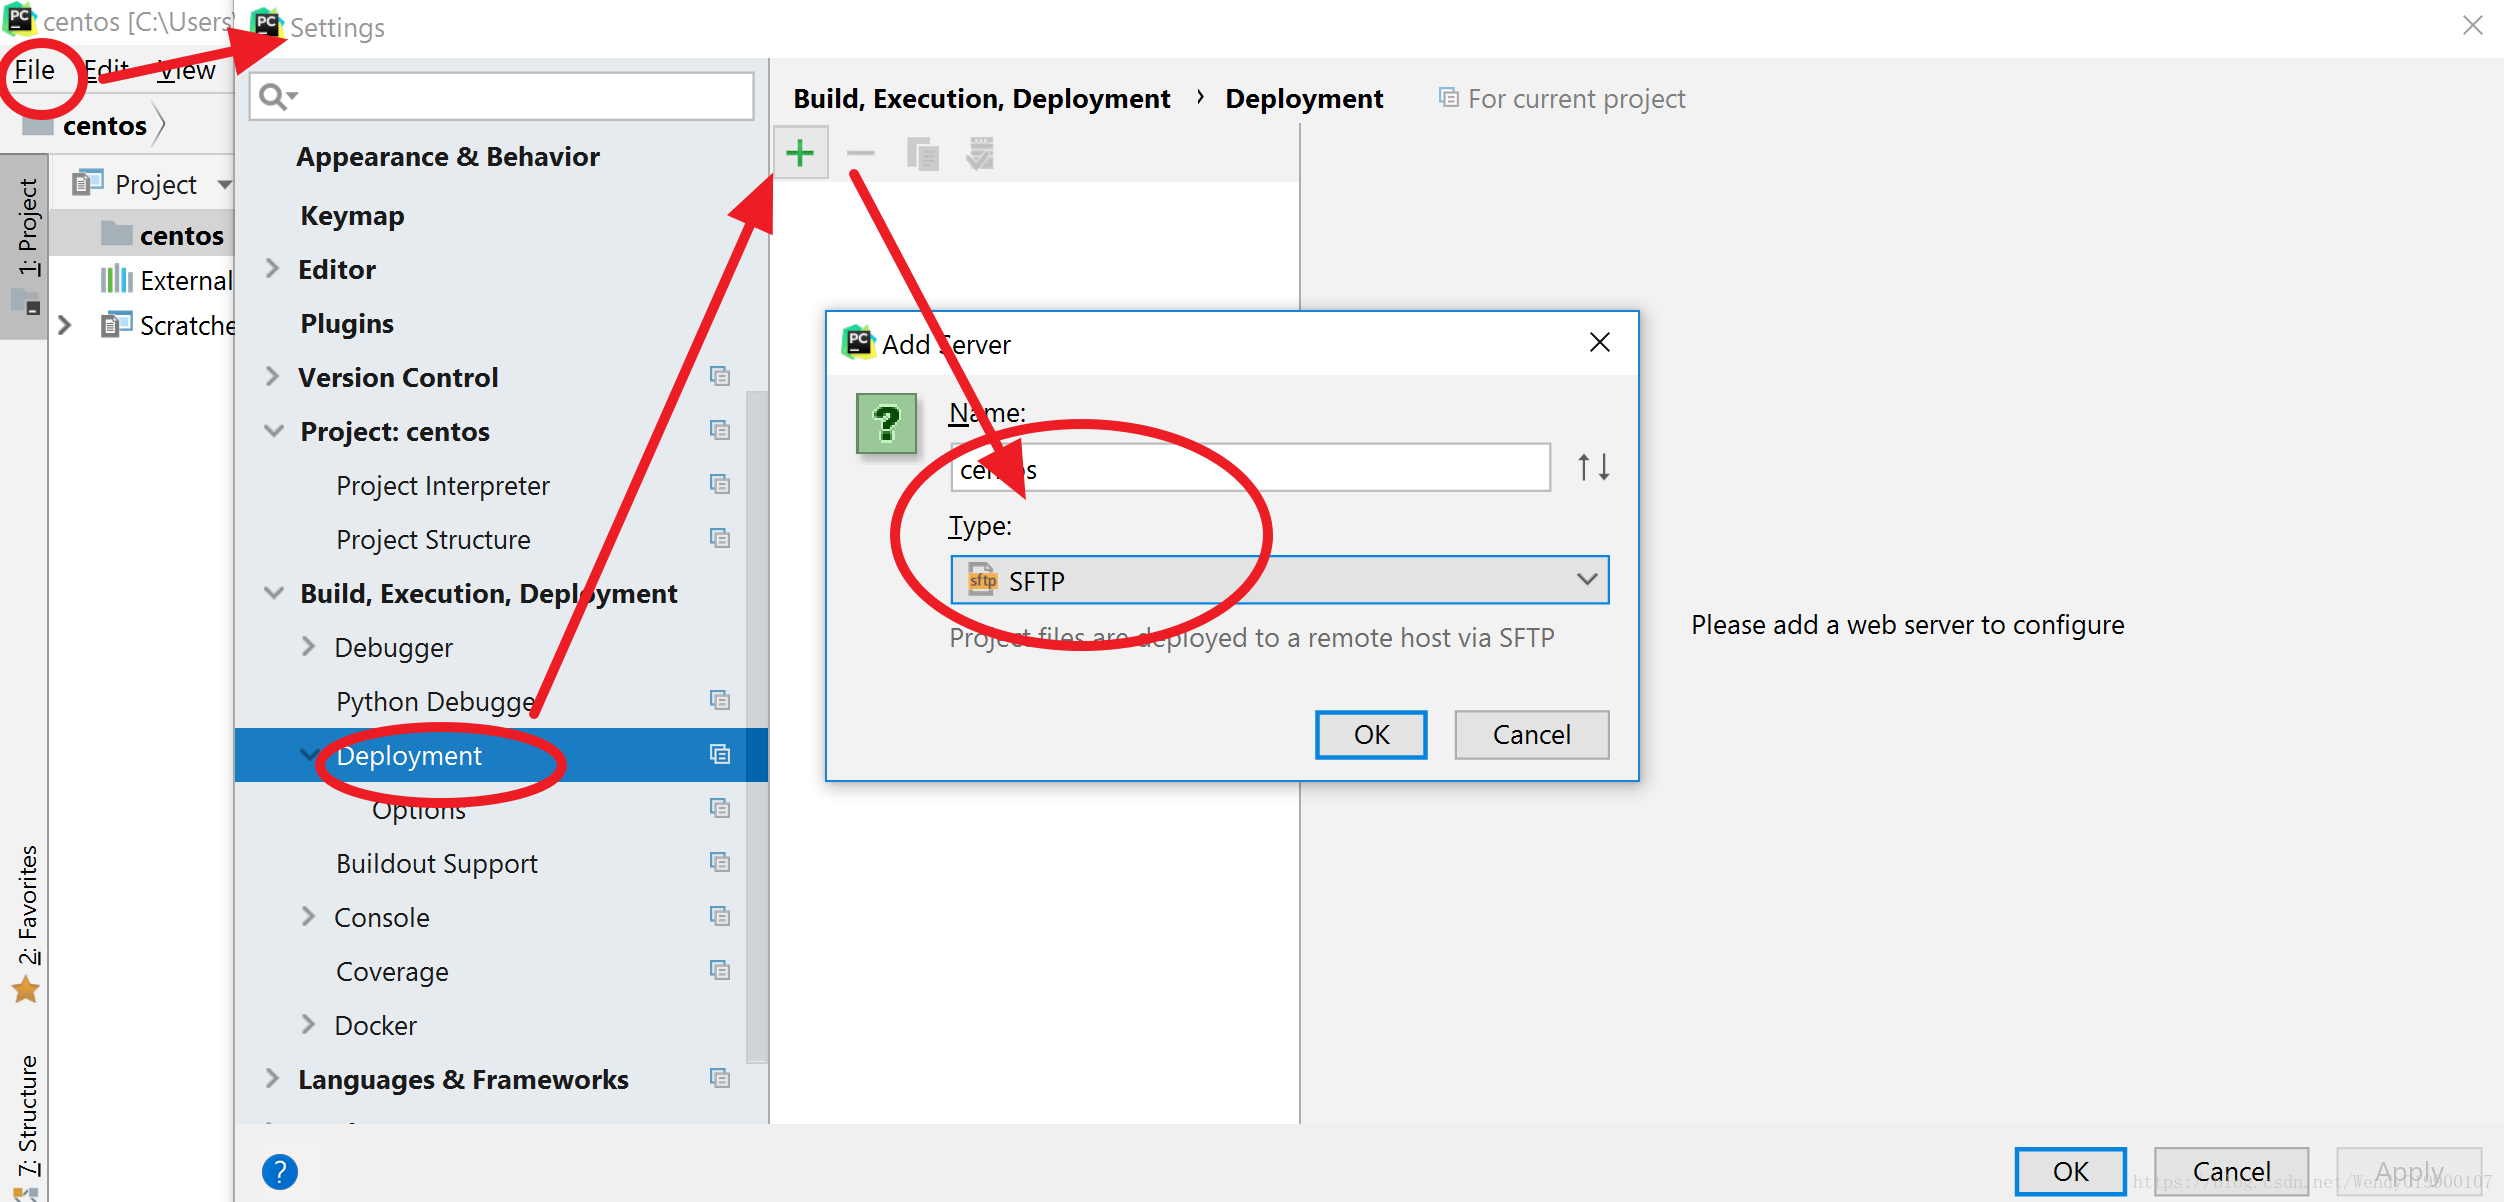The height and width of the screenshot is (1202, 2504).
Task: Expand Languages & Frameworks section
Action: coord(272,1079)
